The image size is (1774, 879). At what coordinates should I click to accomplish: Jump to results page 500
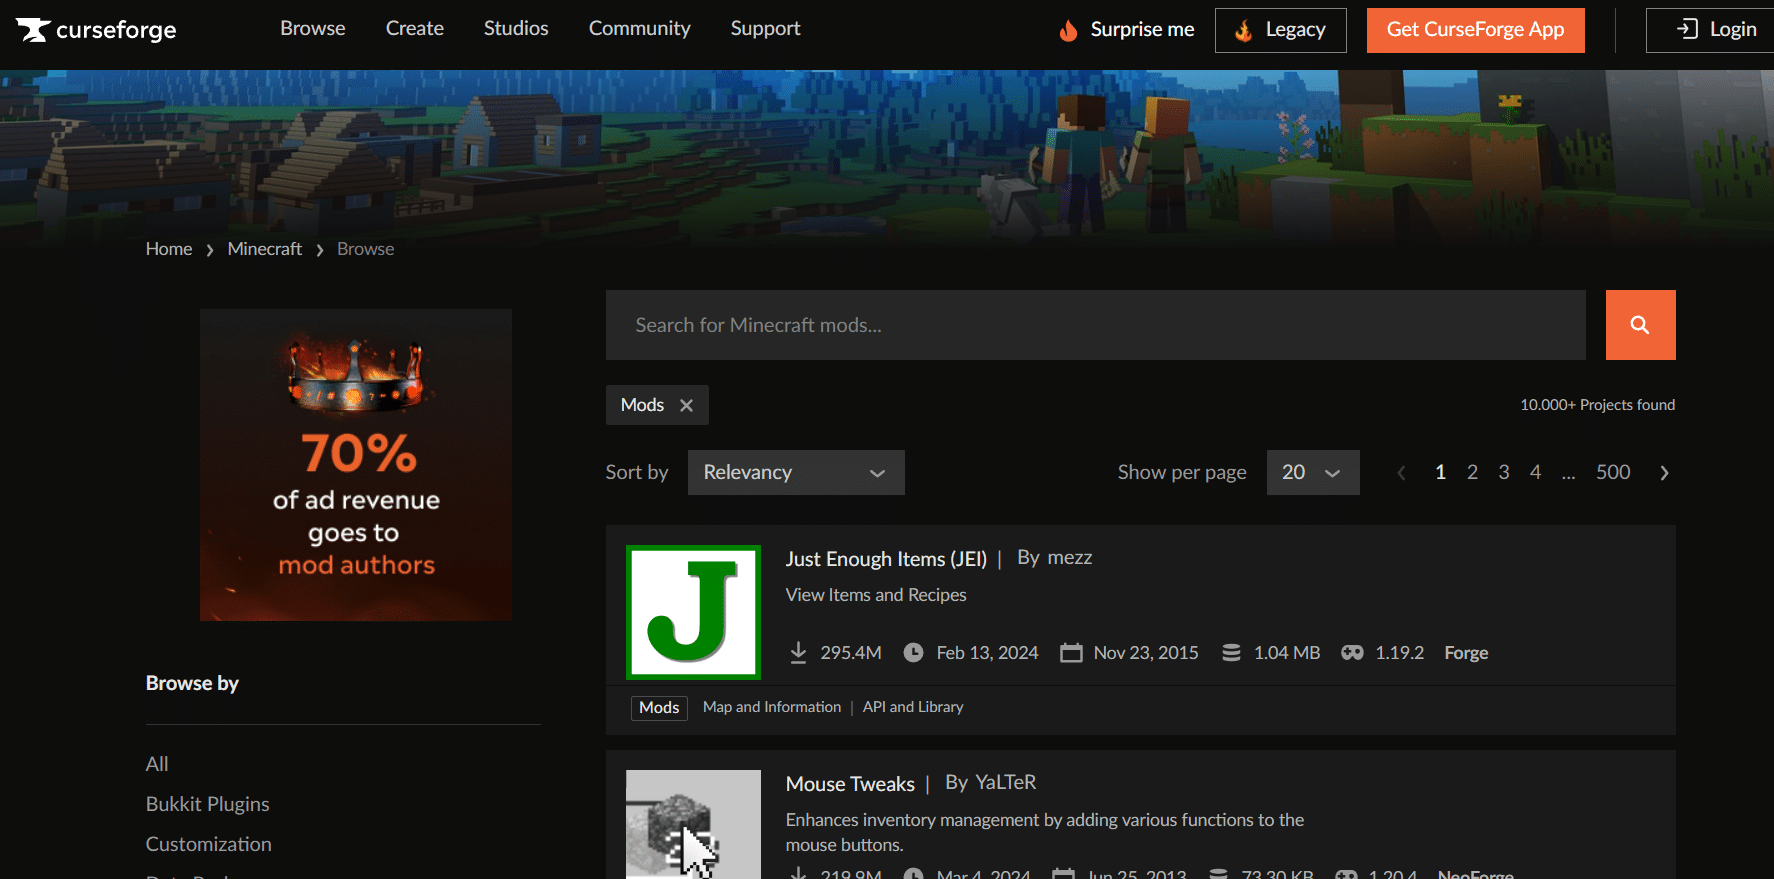tap(1613, 472)
